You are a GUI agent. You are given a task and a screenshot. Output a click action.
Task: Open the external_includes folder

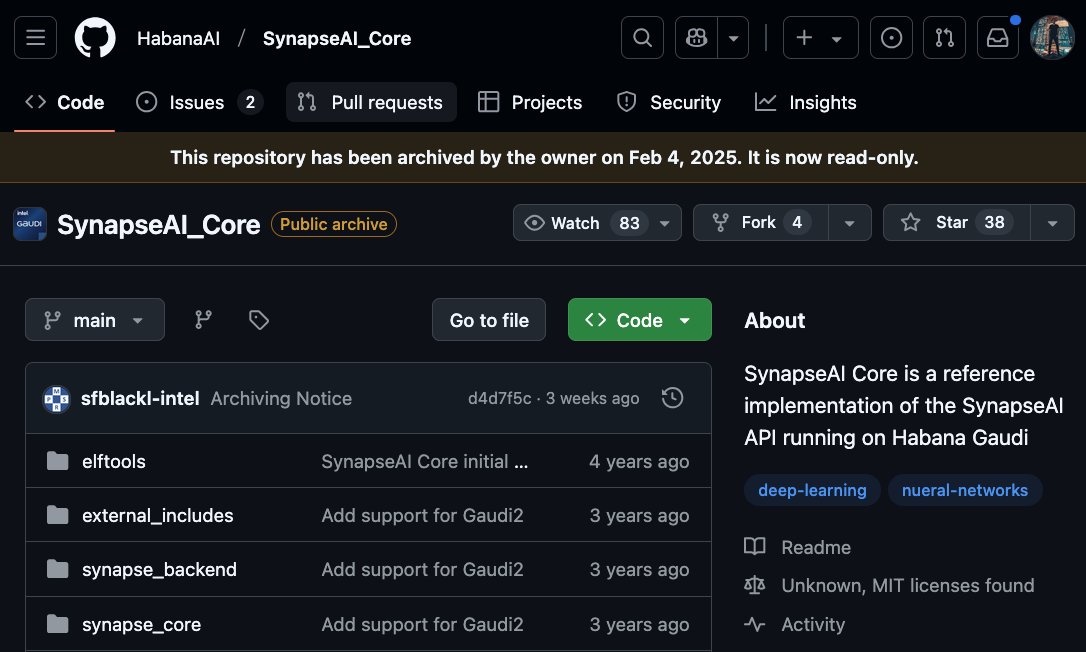pyautogui.click(x=157, y=516)
